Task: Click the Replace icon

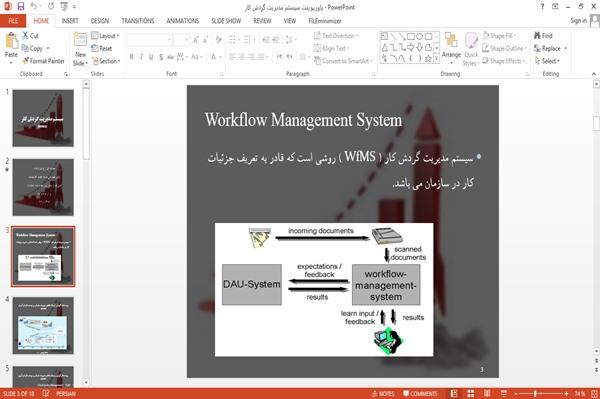Action: (x=537, y=48)
